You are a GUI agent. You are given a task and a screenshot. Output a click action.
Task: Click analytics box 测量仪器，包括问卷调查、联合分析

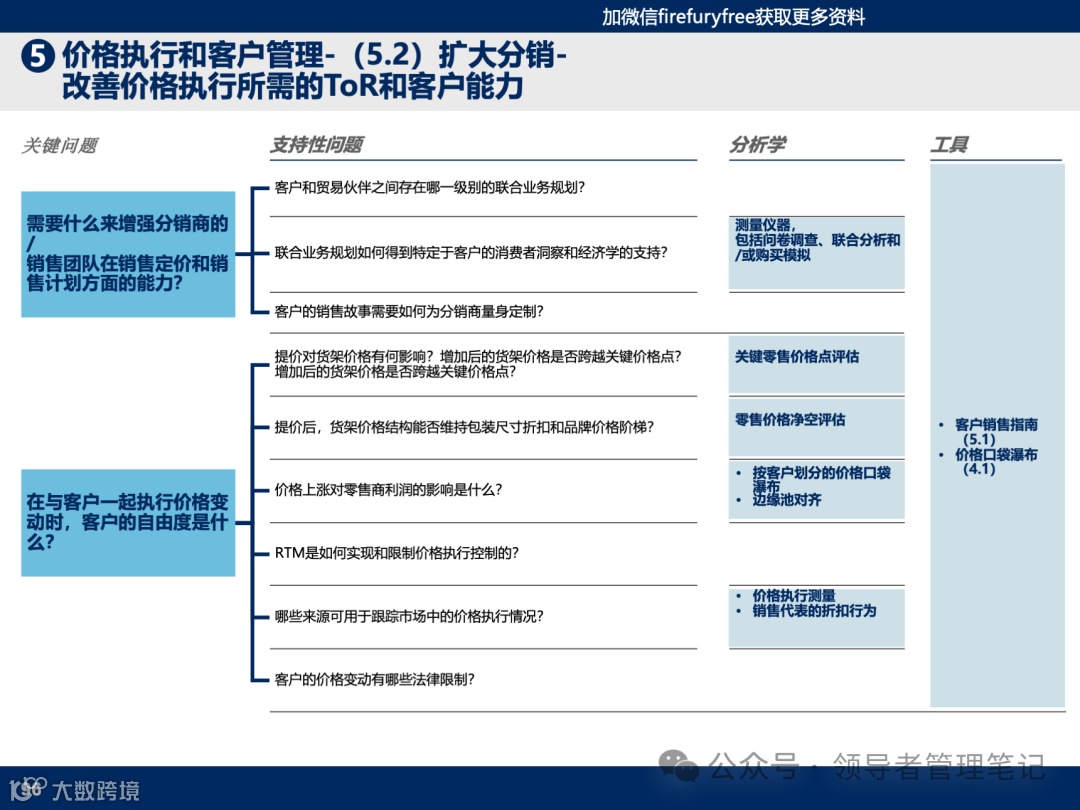click(x=817, y=253)
